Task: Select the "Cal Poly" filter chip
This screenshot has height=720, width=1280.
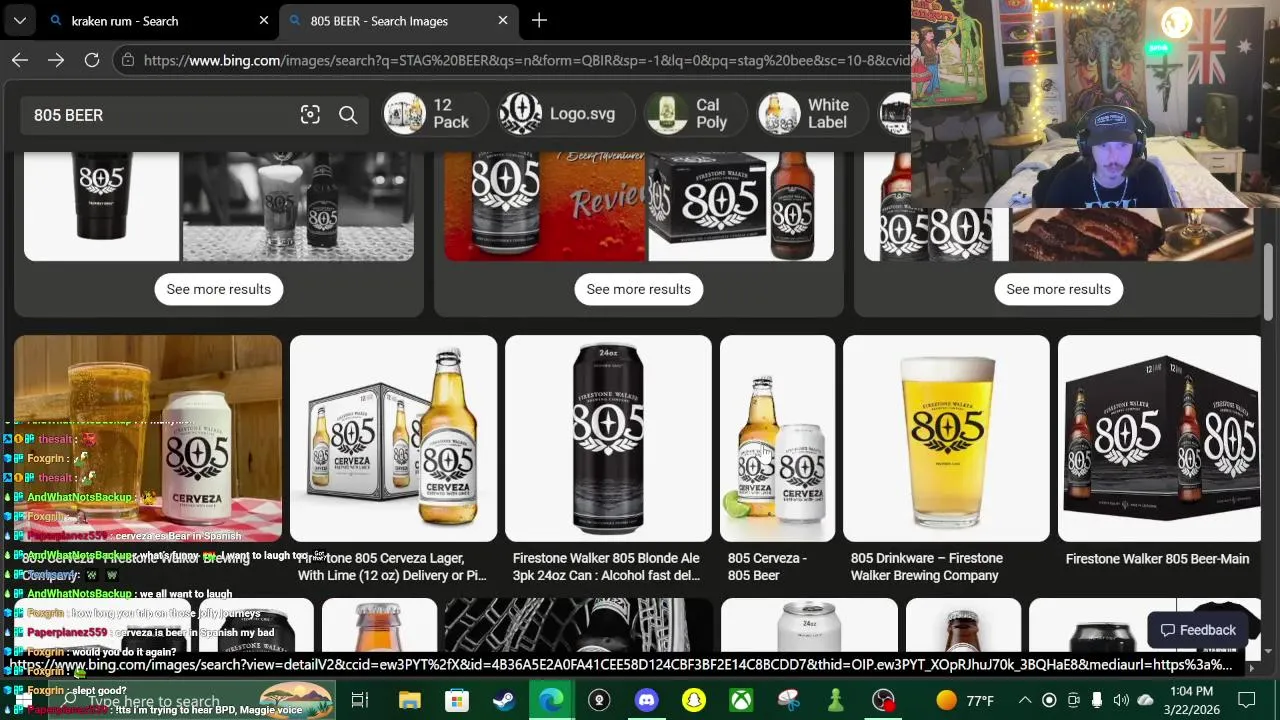Action: pyautogui.click(x=694, y=114)
